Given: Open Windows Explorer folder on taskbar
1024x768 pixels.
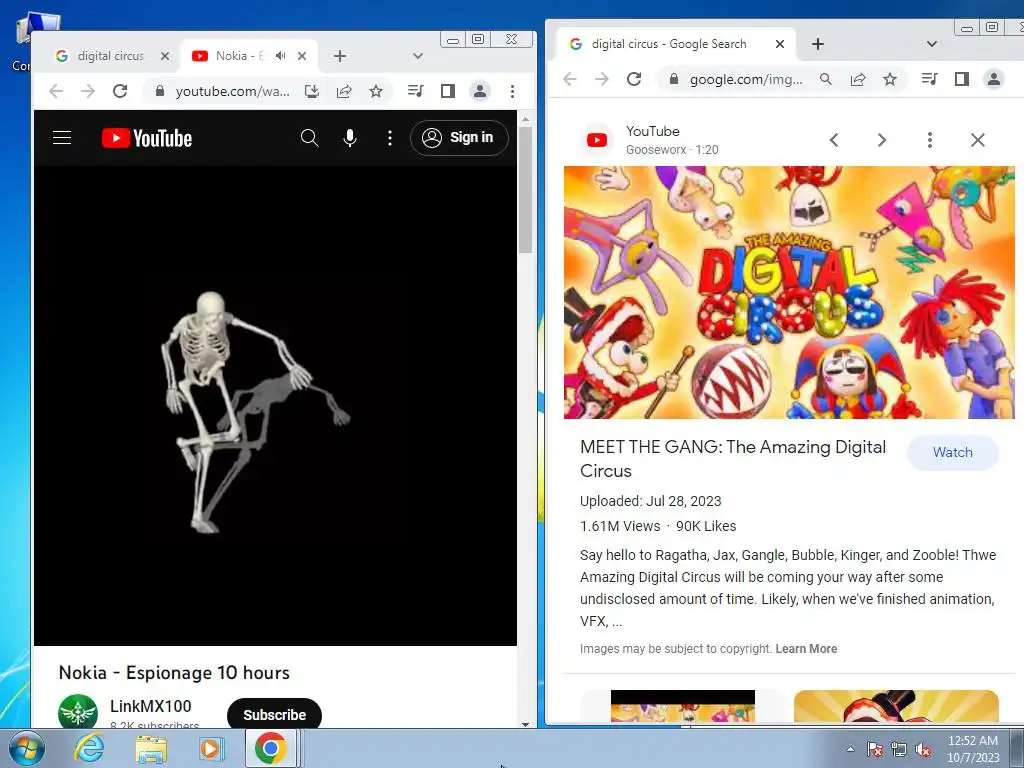Looking at the screenshot, I should (x=151, y=749).
